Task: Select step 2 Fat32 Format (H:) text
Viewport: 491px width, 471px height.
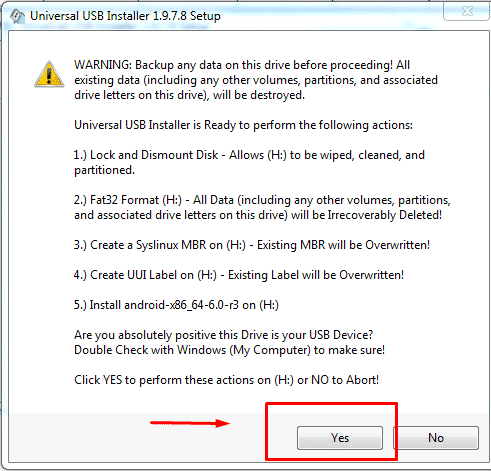Action: (262, 200)
